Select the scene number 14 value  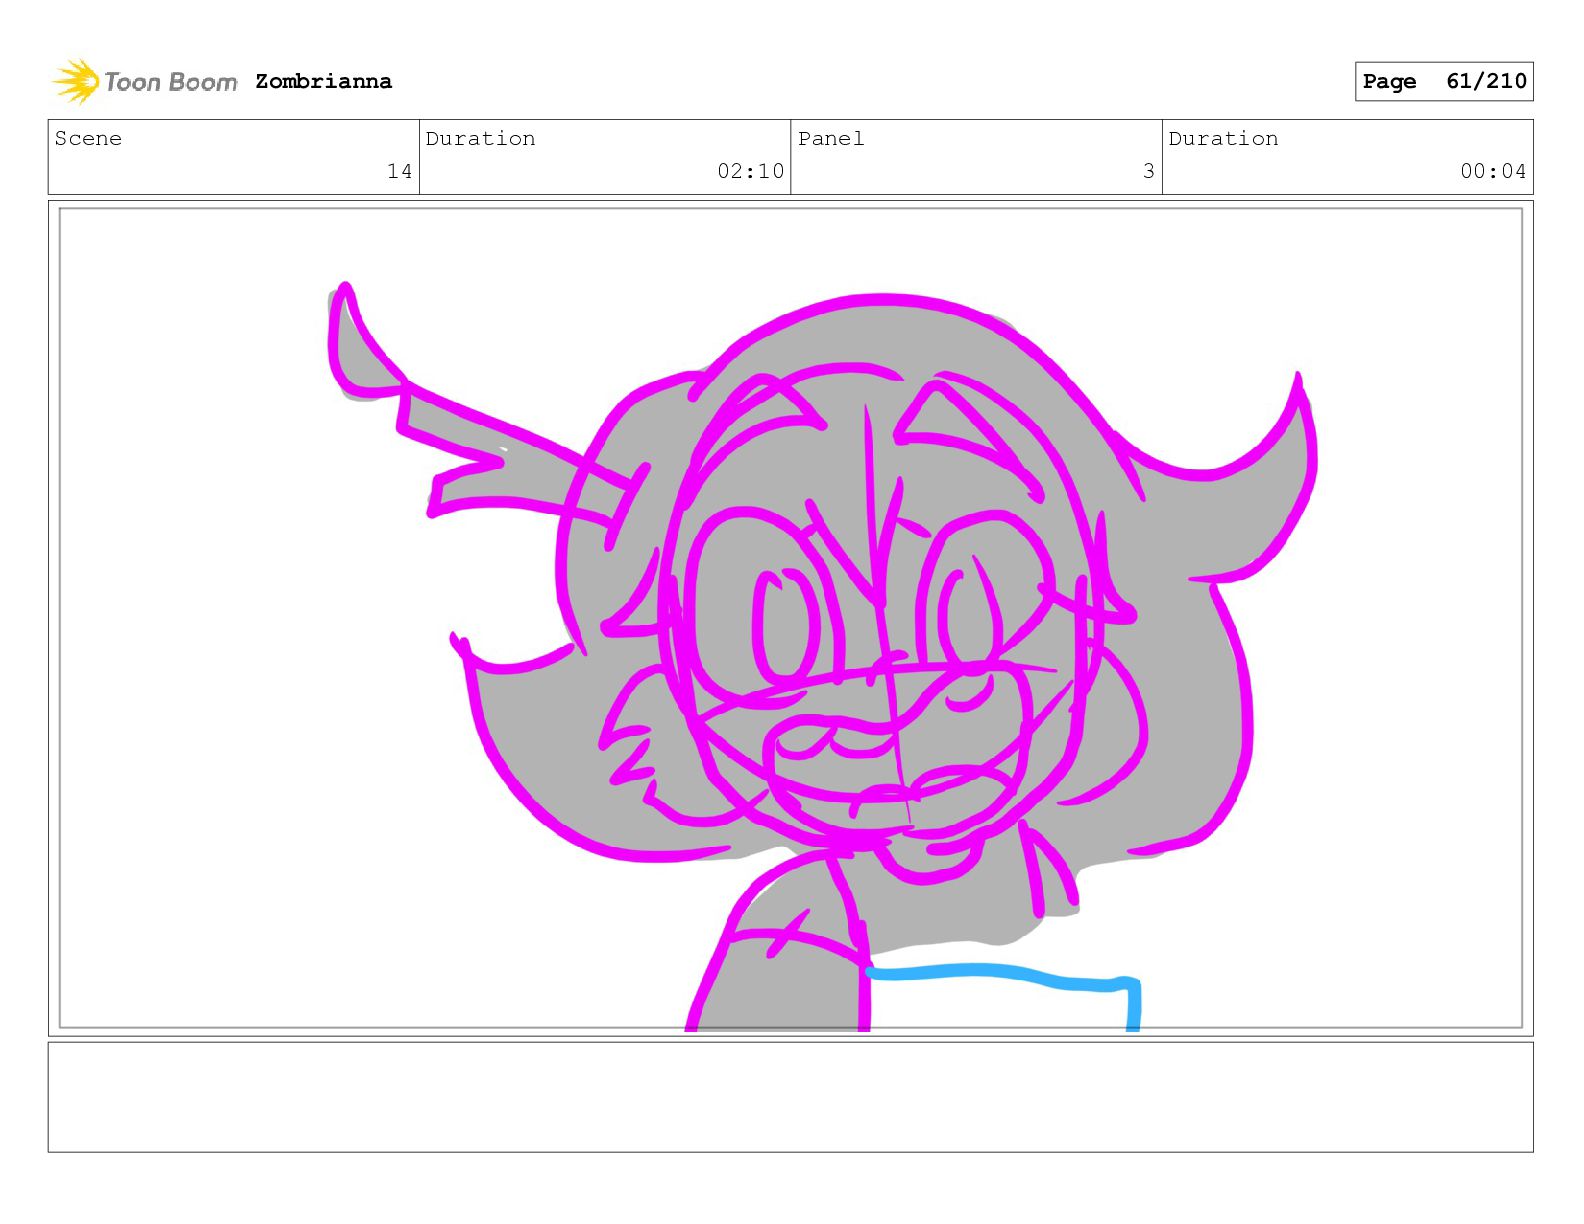399,171
